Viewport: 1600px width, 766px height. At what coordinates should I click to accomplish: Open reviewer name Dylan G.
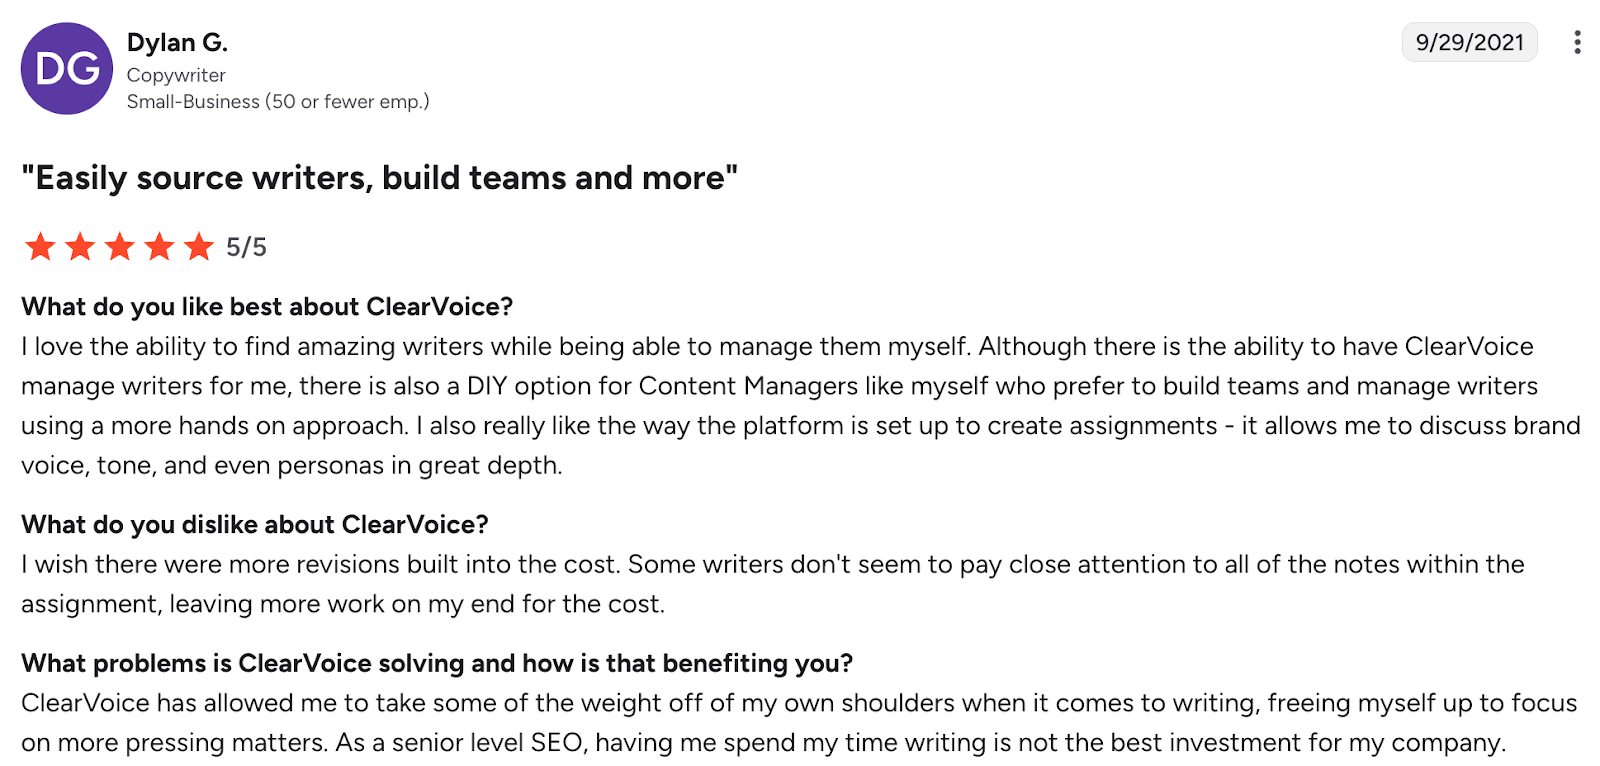point(177,43)
